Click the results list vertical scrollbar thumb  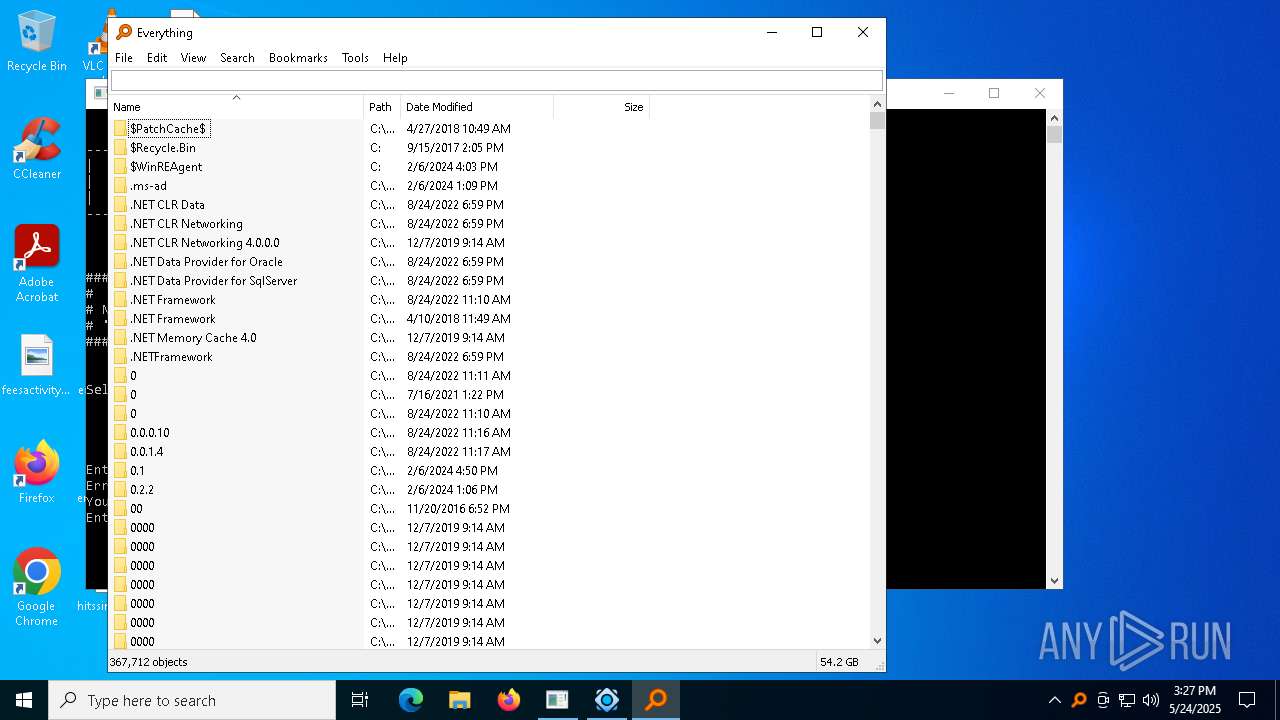click(x=877, y=121)
